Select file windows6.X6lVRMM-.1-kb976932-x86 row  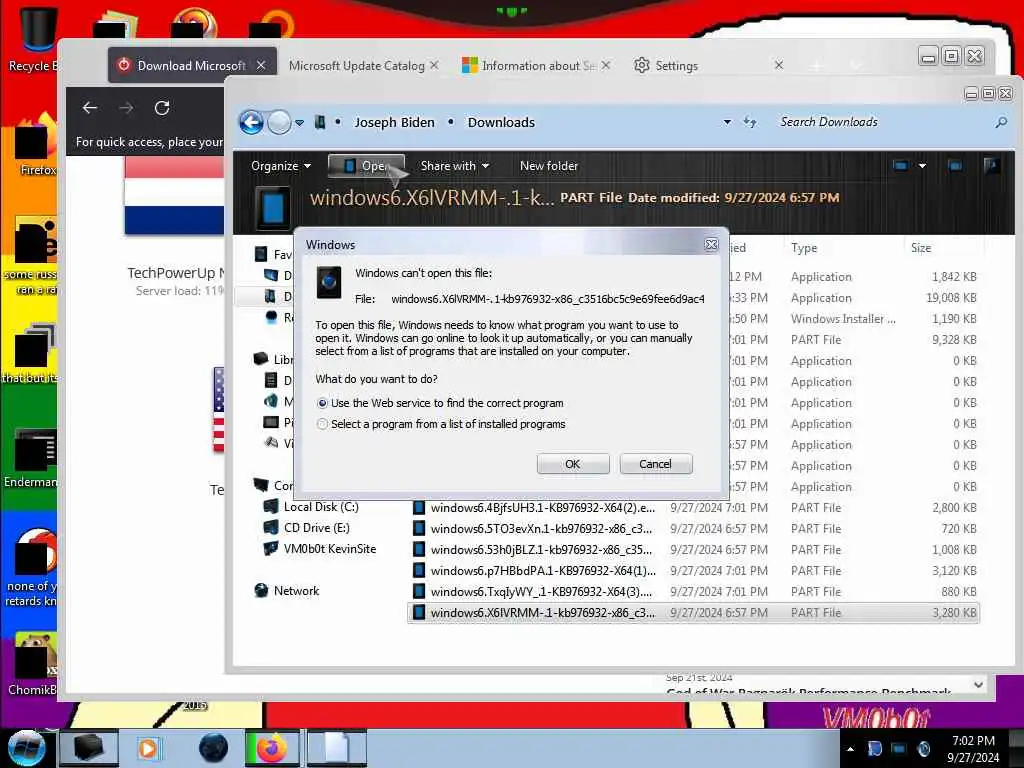point(693,612)
